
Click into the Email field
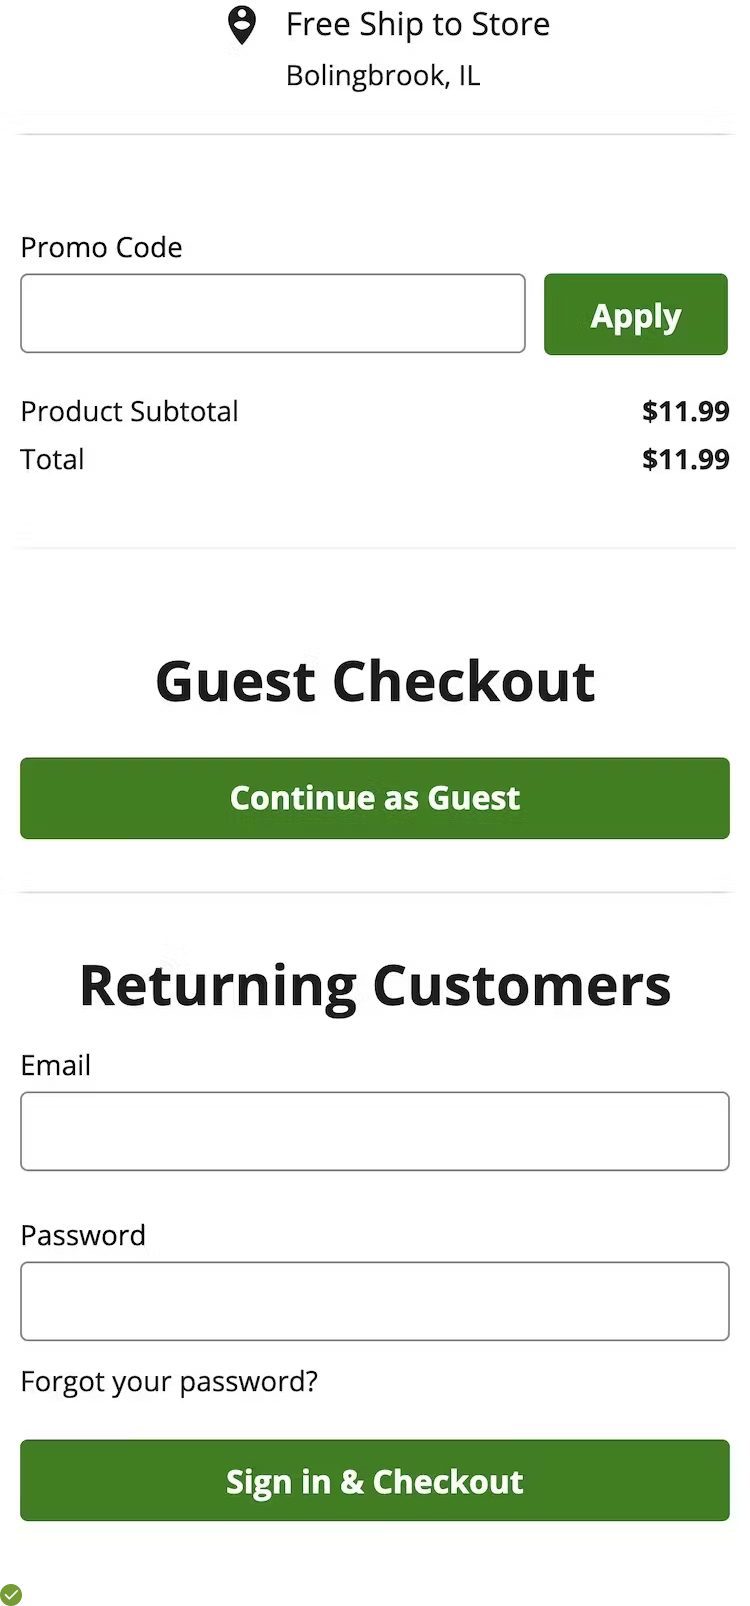375,1131
